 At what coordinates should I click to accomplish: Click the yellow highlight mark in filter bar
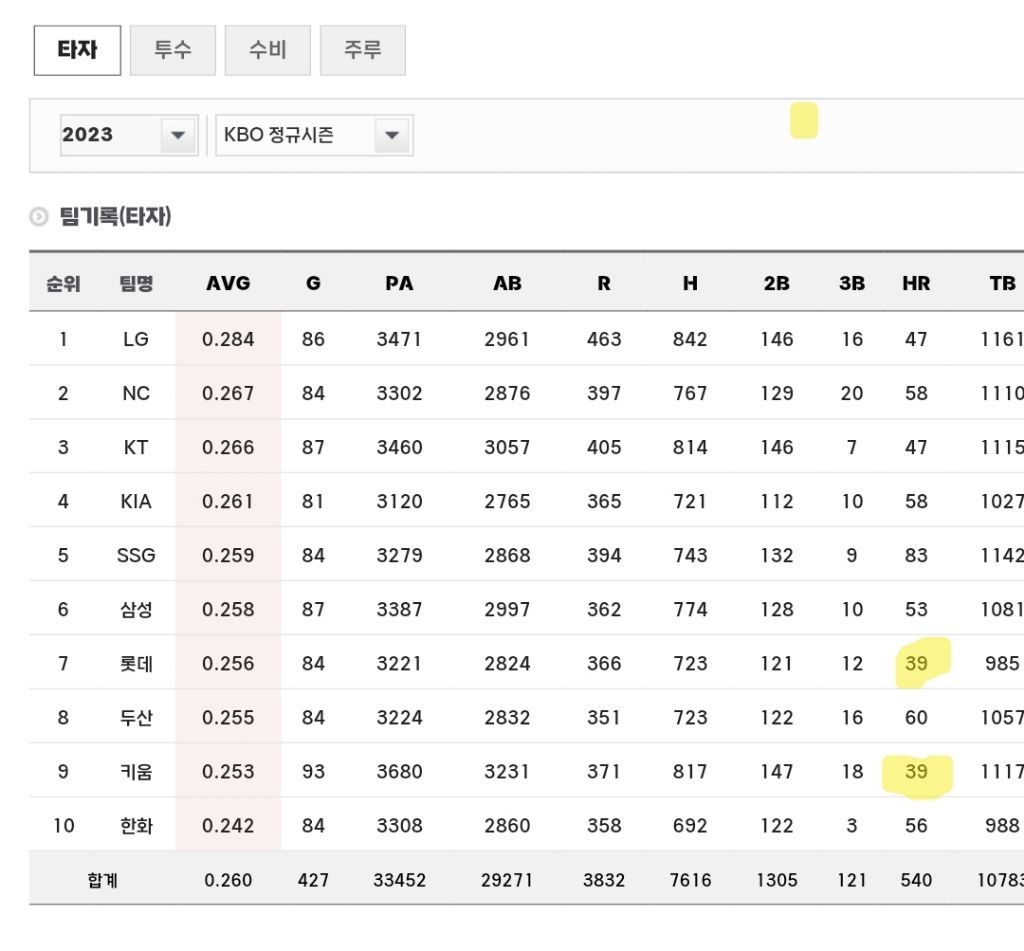pyautogui.click(x=803, y=121)
